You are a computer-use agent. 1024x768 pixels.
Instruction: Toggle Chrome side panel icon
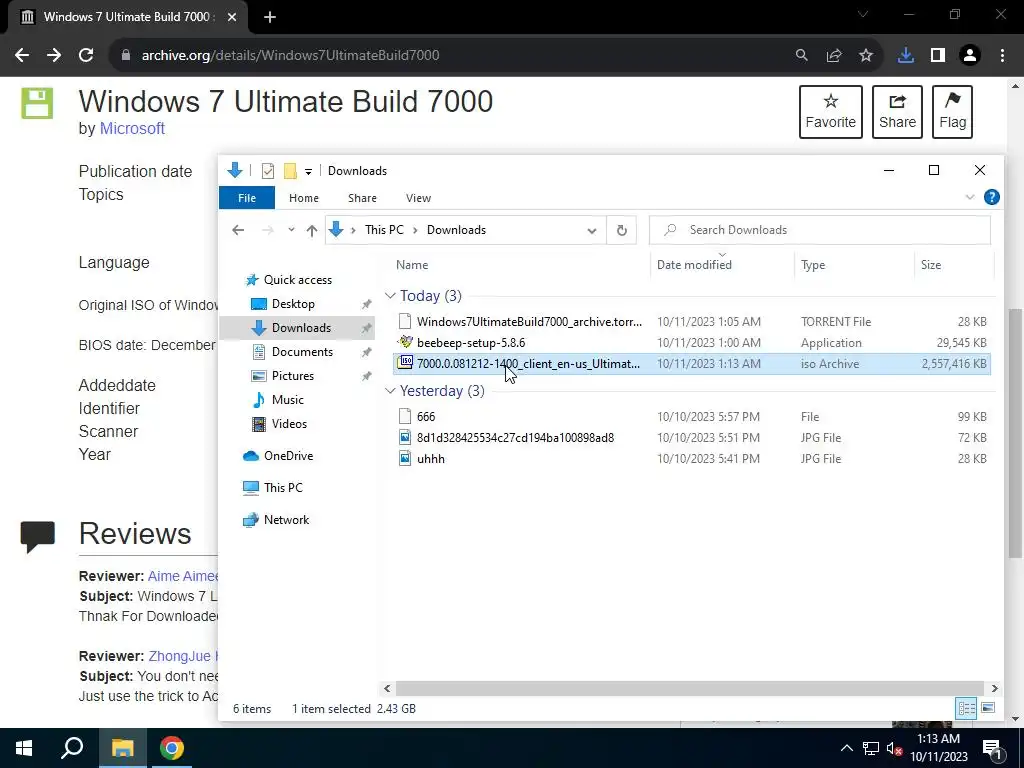(x=938, y=56)
